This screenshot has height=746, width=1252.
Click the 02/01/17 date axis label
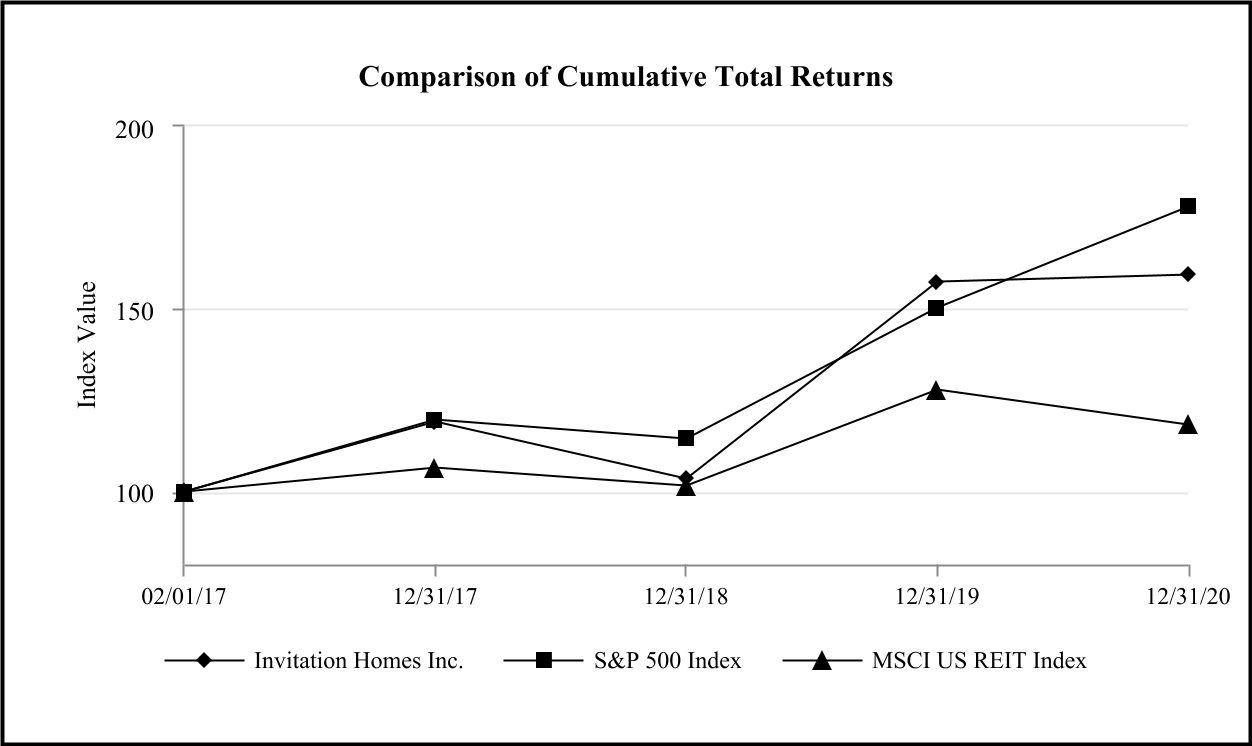click(x=183, y=596)
